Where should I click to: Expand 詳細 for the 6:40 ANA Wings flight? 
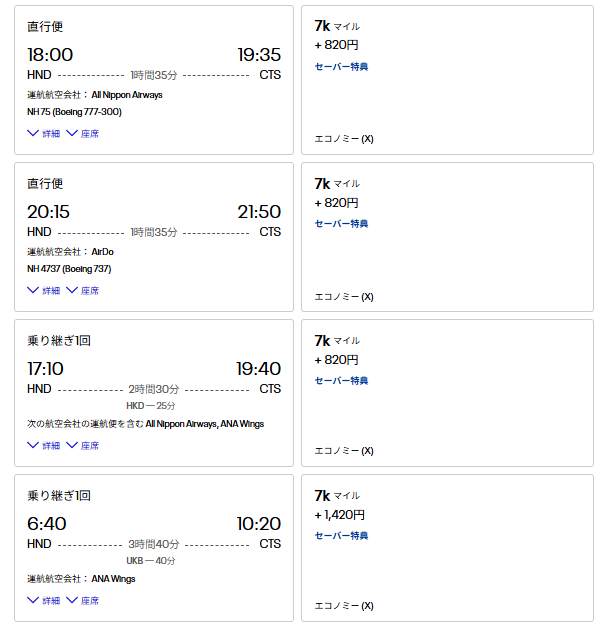click(44, 600)
